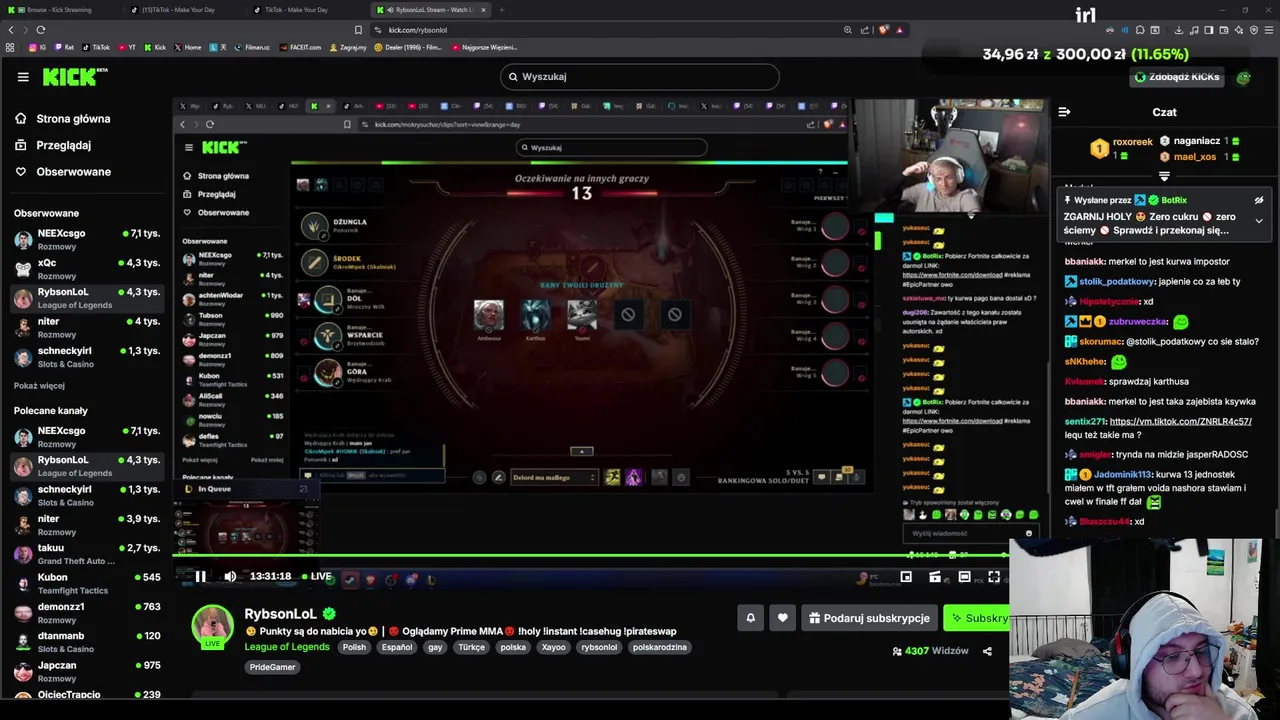Click the cast icon in the player bar
The width and height of the screenshot is (1280, 720).
935,577
